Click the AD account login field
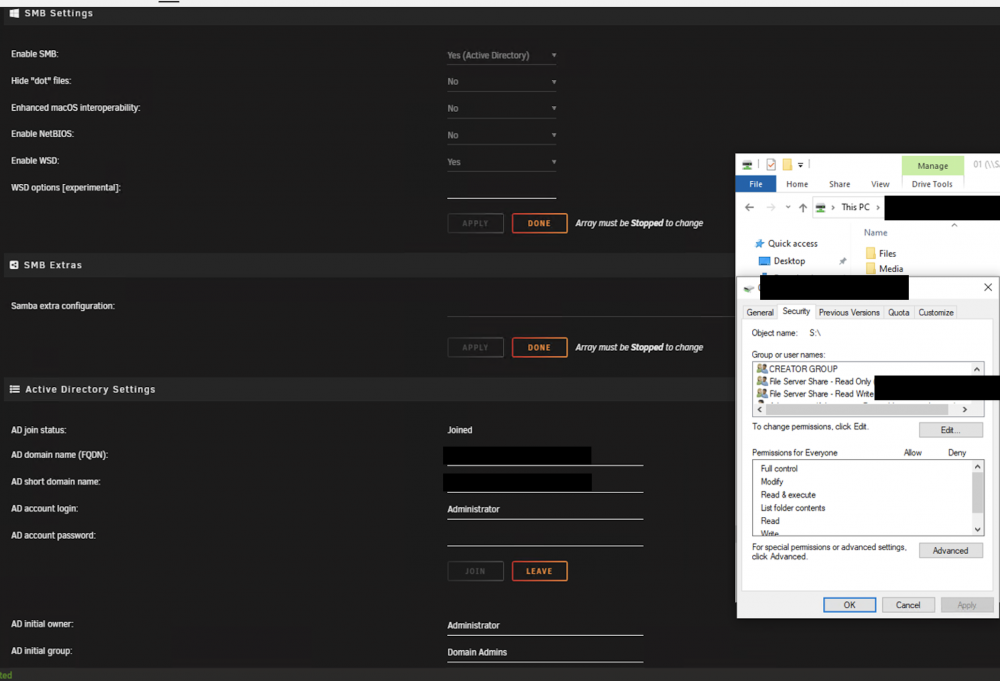Image resolution: width=1000 pixels, height=681 pixels. 545,509
